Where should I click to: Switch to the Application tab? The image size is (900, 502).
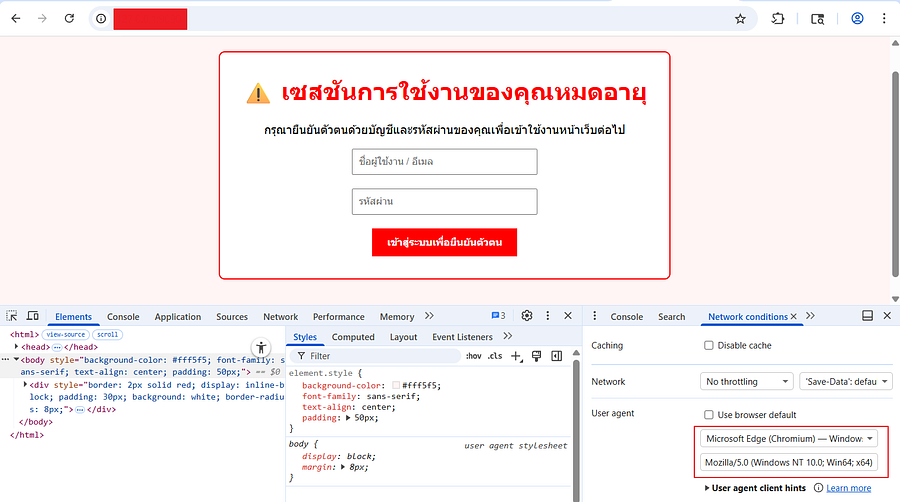click(177, 317)
